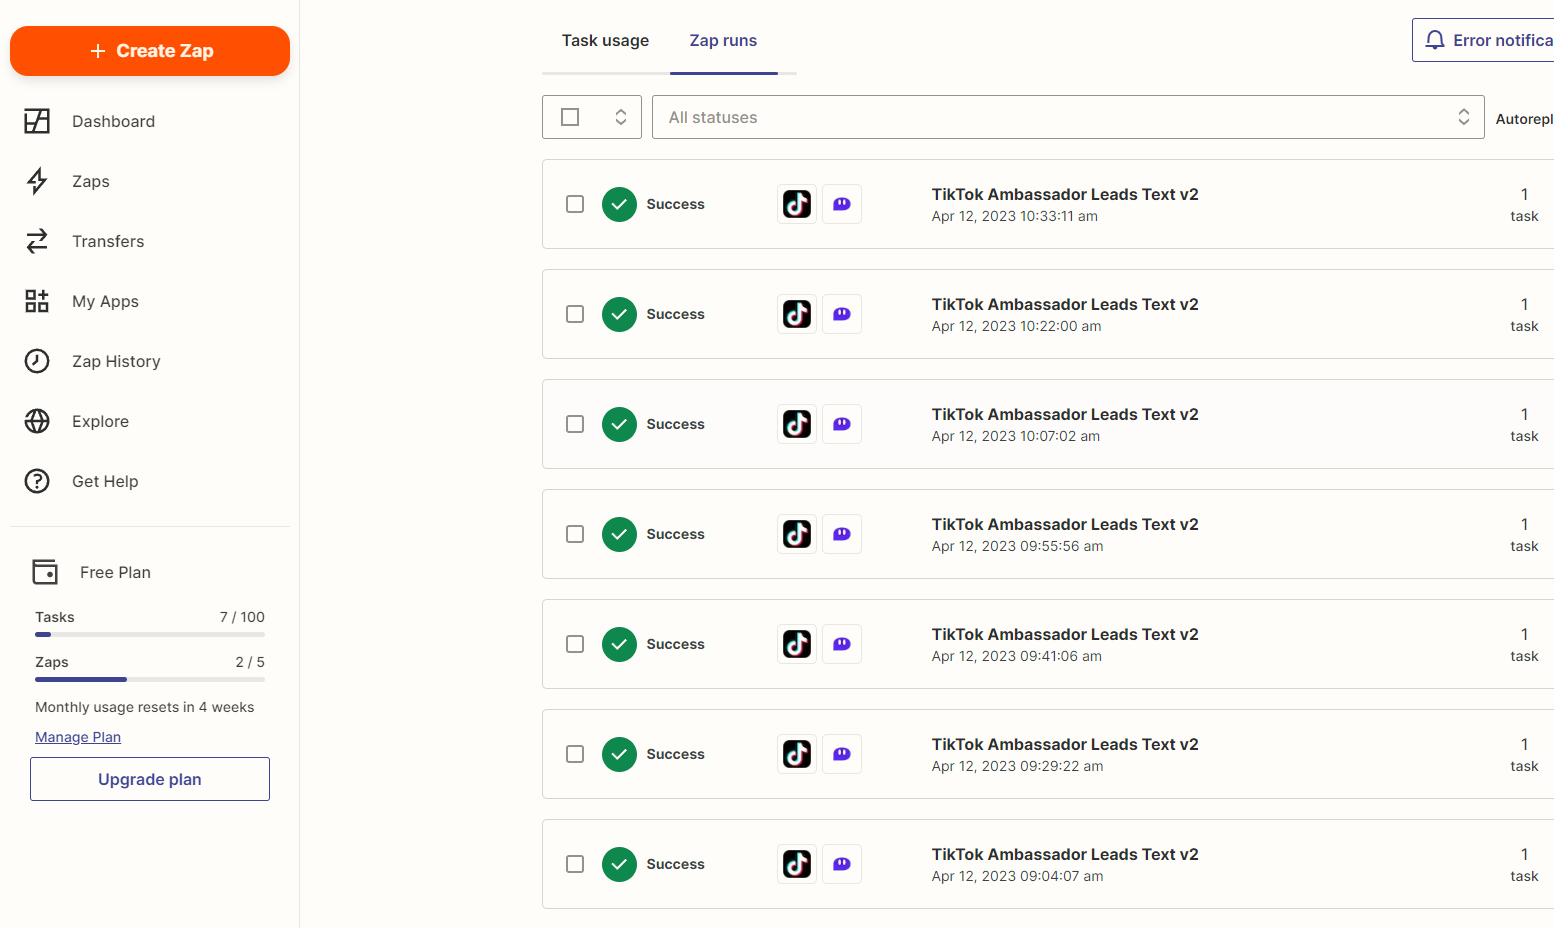The height and width of the screenshot is (928, 1554).
Task: Click the Create Zap button
Action: (x=150, y=51)
